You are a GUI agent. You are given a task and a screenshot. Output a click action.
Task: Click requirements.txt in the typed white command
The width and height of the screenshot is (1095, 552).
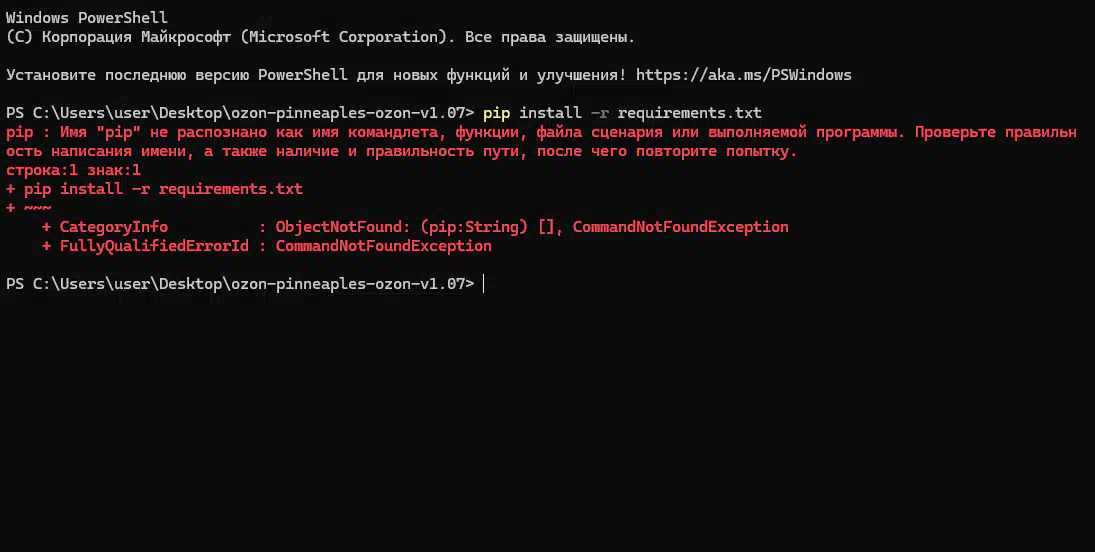pyautogui.click(x=689, y=112)
